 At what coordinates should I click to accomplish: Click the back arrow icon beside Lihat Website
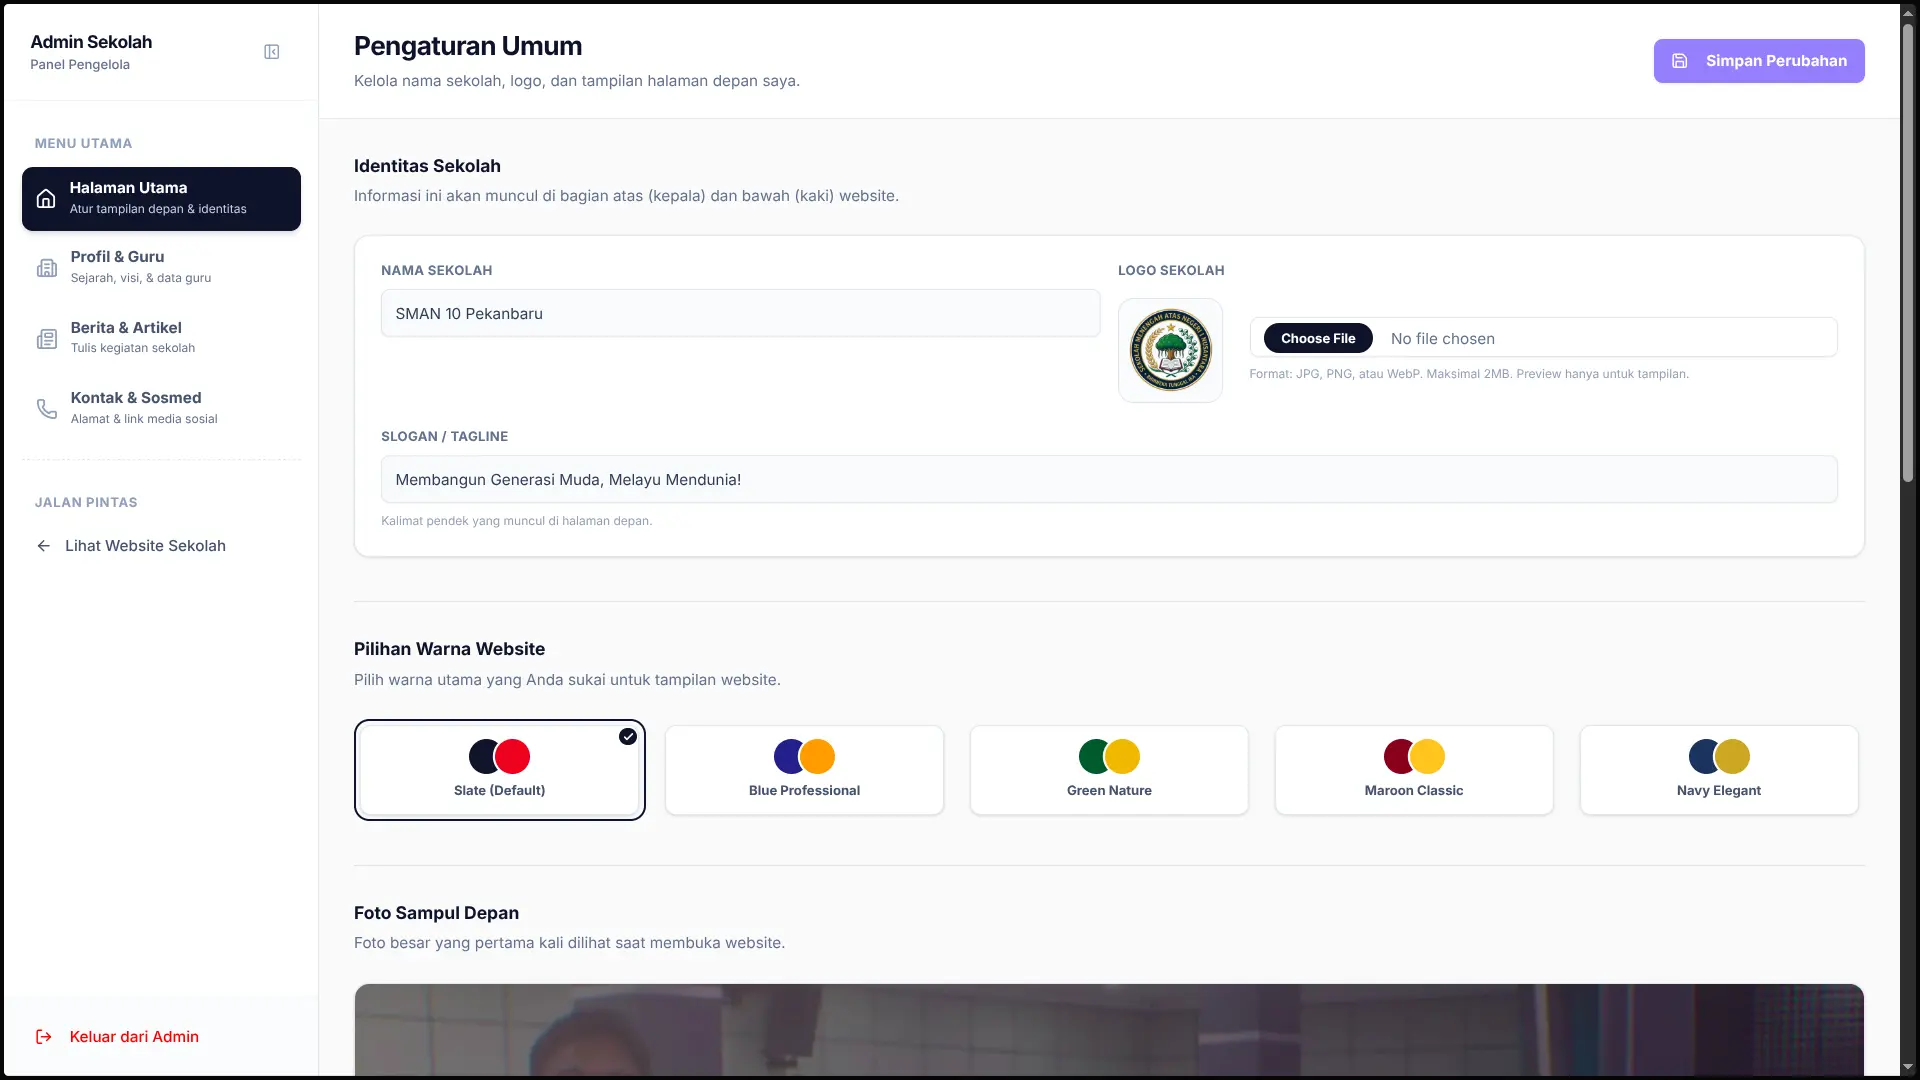pos(44,546)
